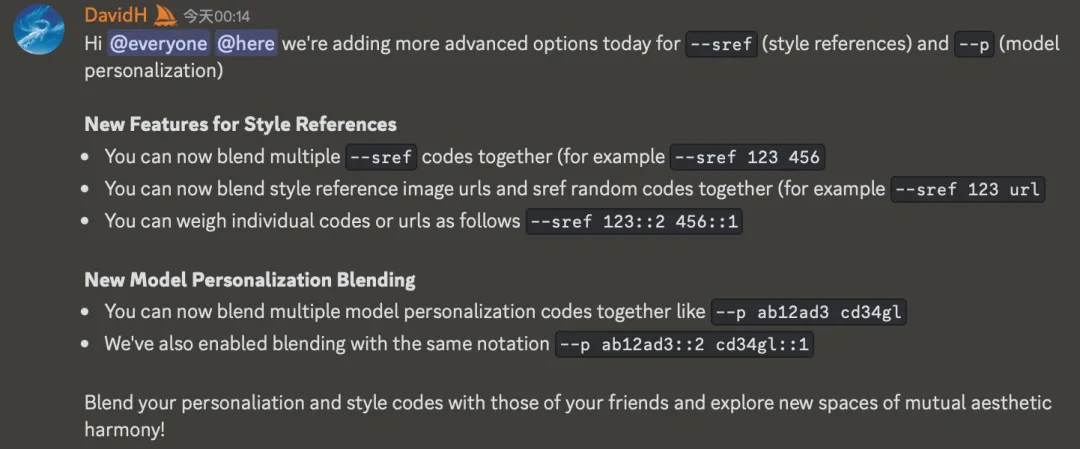Screen dimensions: 1080x449
Task: Click the DavidH username
Action: tap(115, 14)
